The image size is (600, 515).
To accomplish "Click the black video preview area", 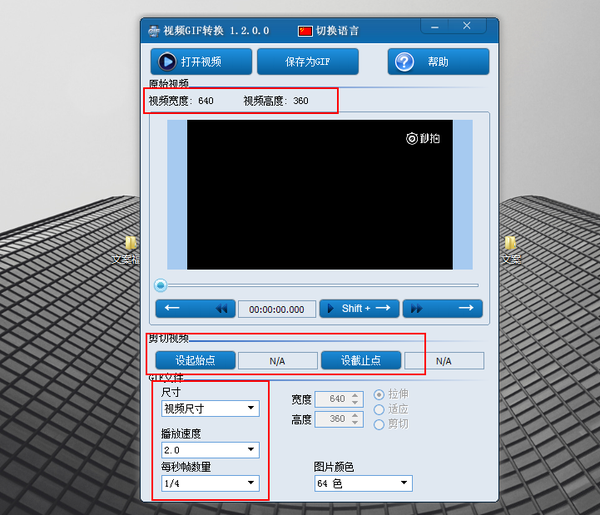I will [320, 195].
